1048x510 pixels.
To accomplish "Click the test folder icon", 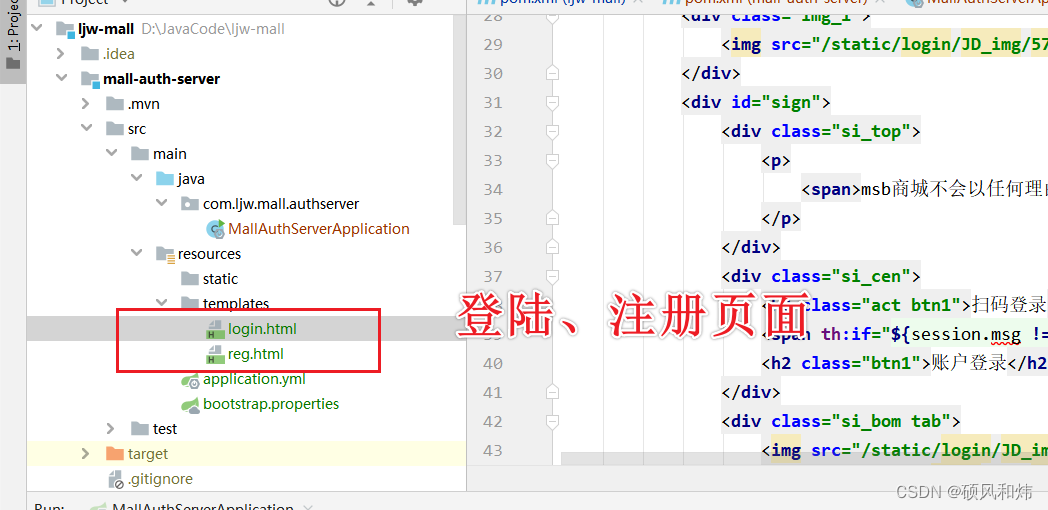I will click(x=140, y=428).
